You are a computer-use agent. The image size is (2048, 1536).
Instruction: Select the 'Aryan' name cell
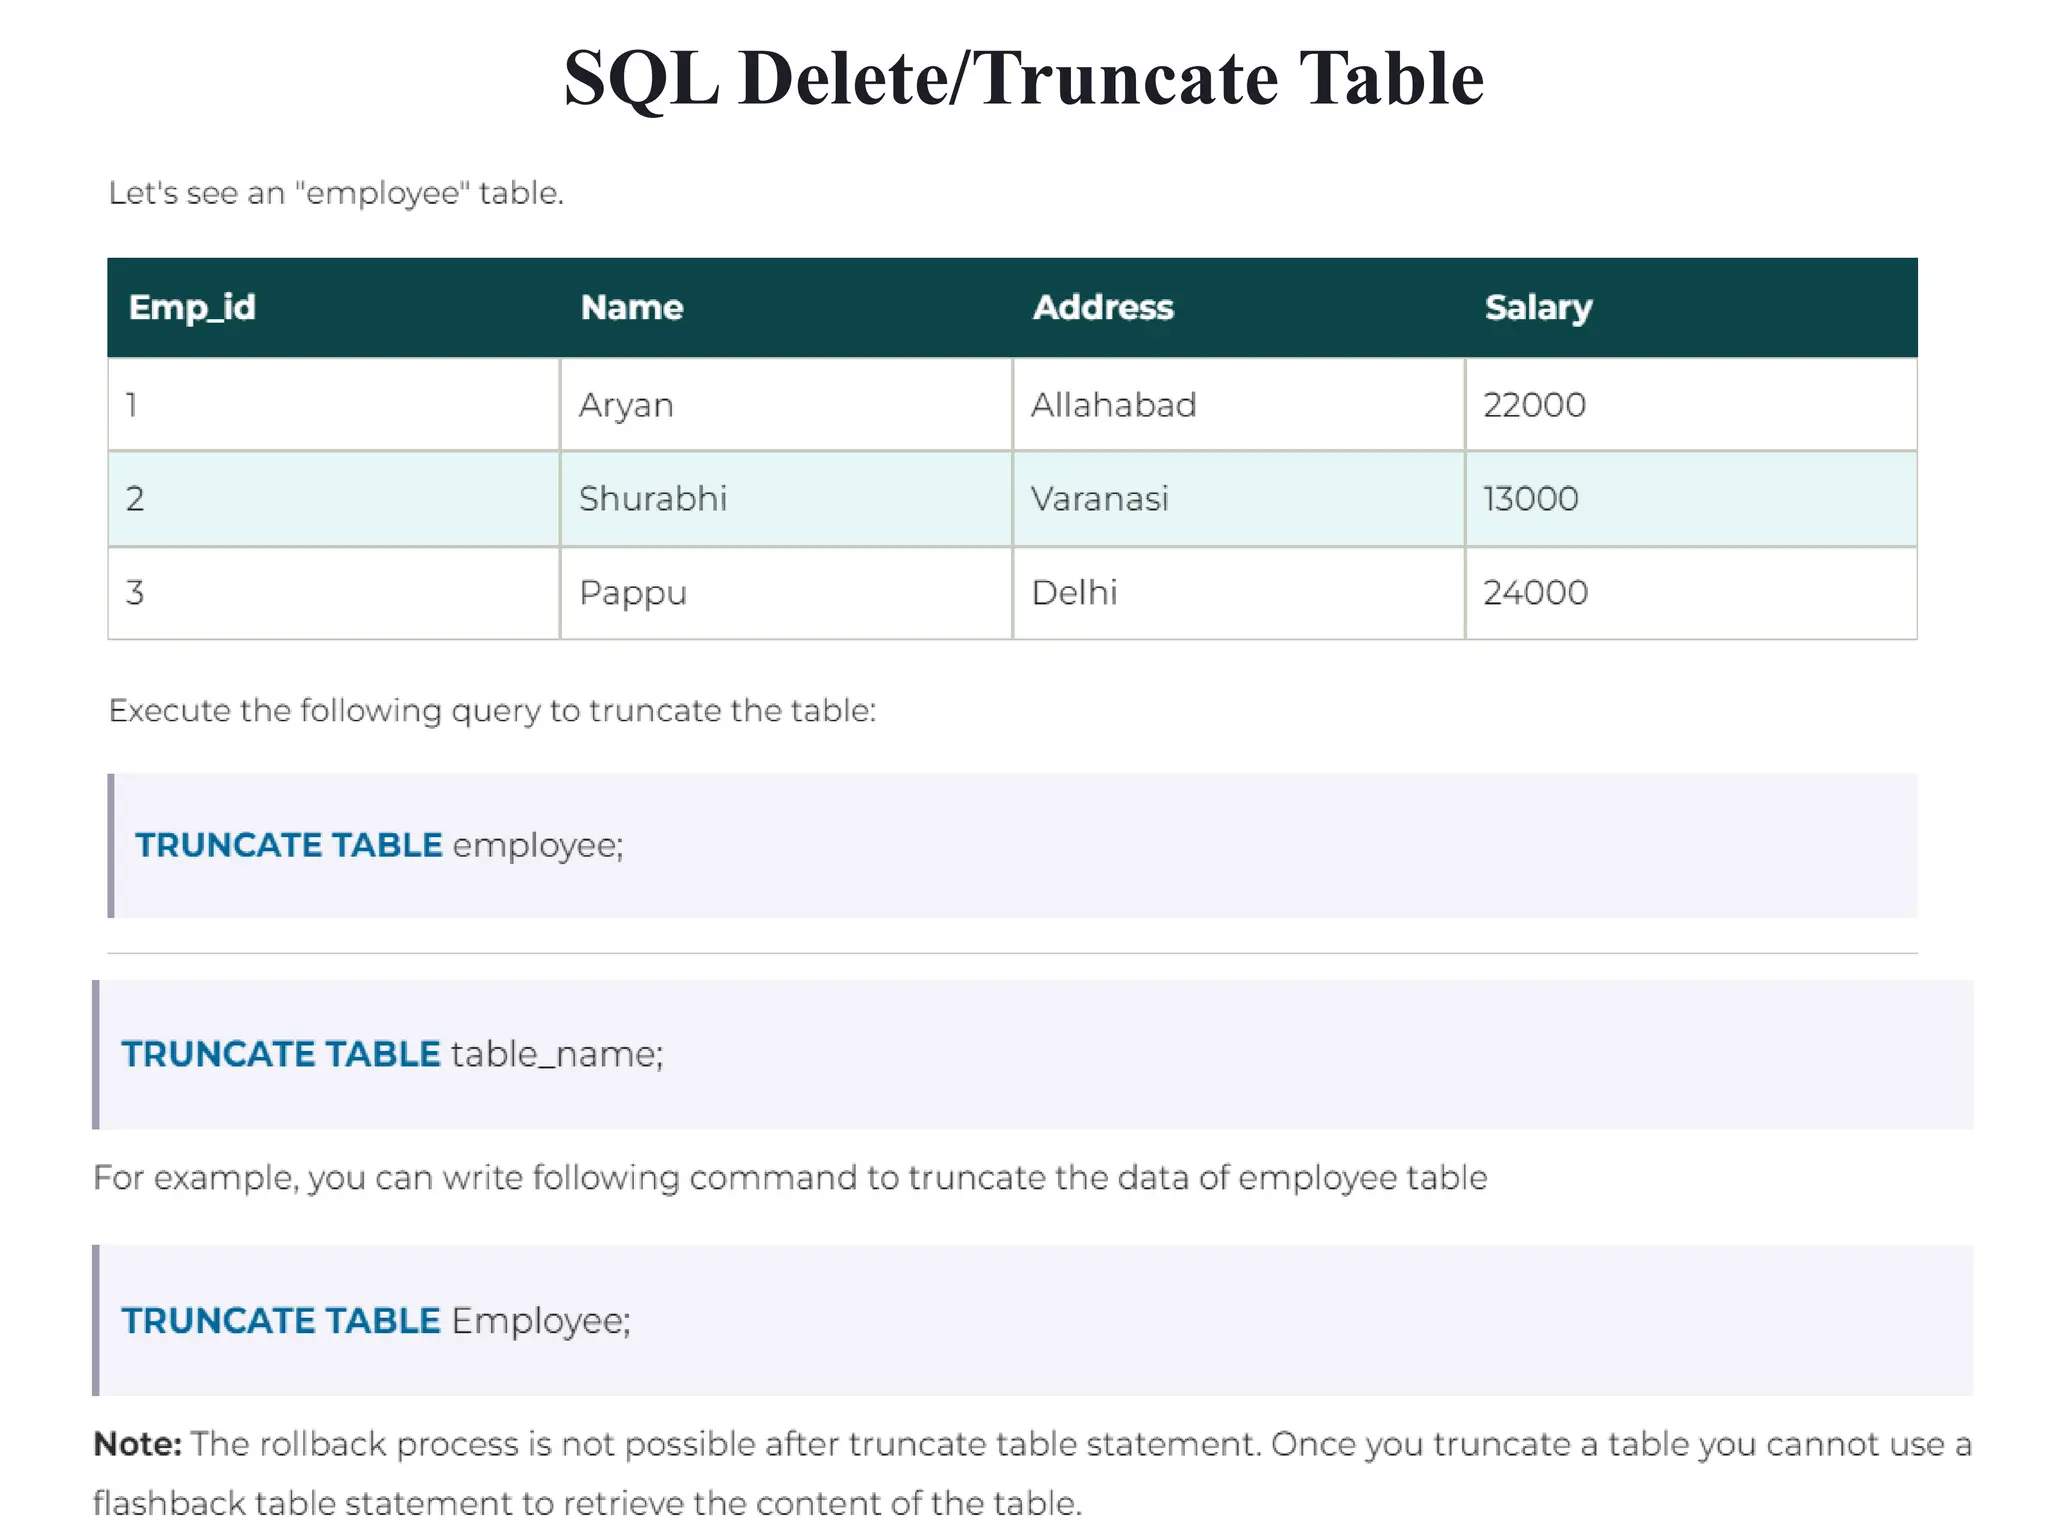pyautogui.click(x=786, y=404)
